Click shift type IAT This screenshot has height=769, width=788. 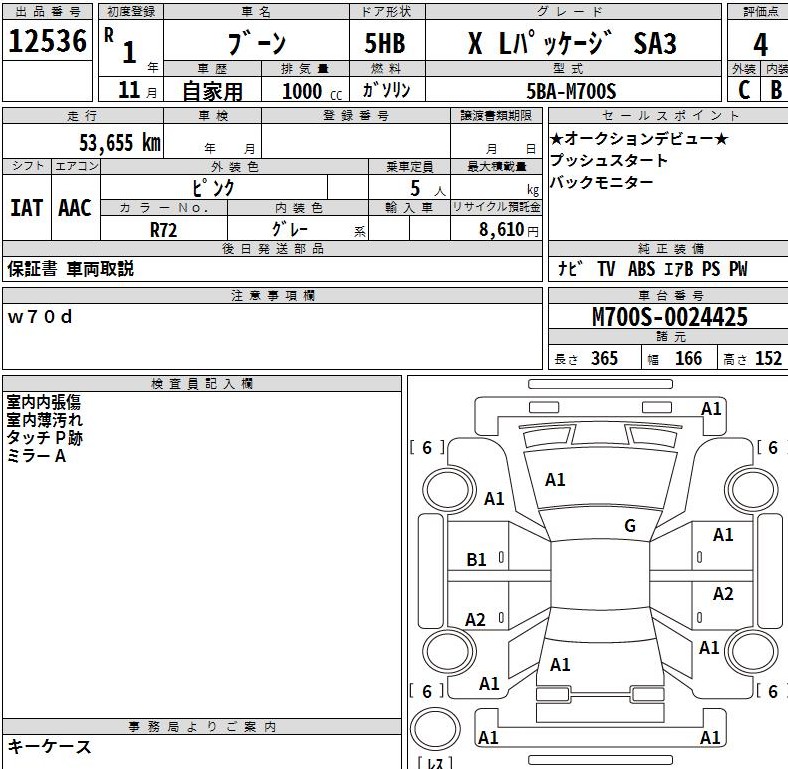click(27, 208)
